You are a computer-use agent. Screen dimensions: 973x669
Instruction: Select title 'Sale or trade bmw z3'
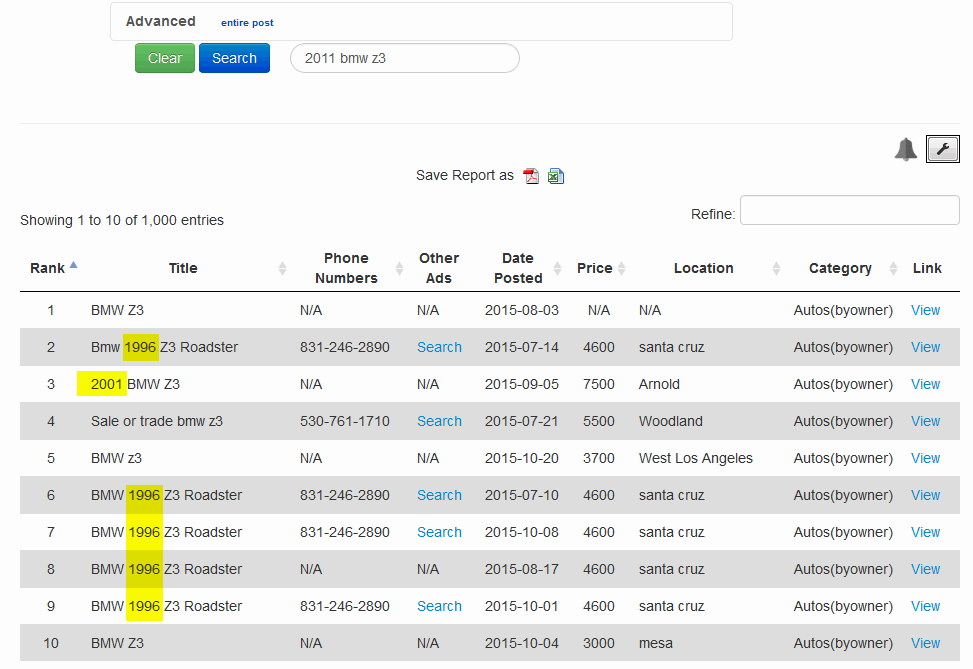click(x=157, y=421)
